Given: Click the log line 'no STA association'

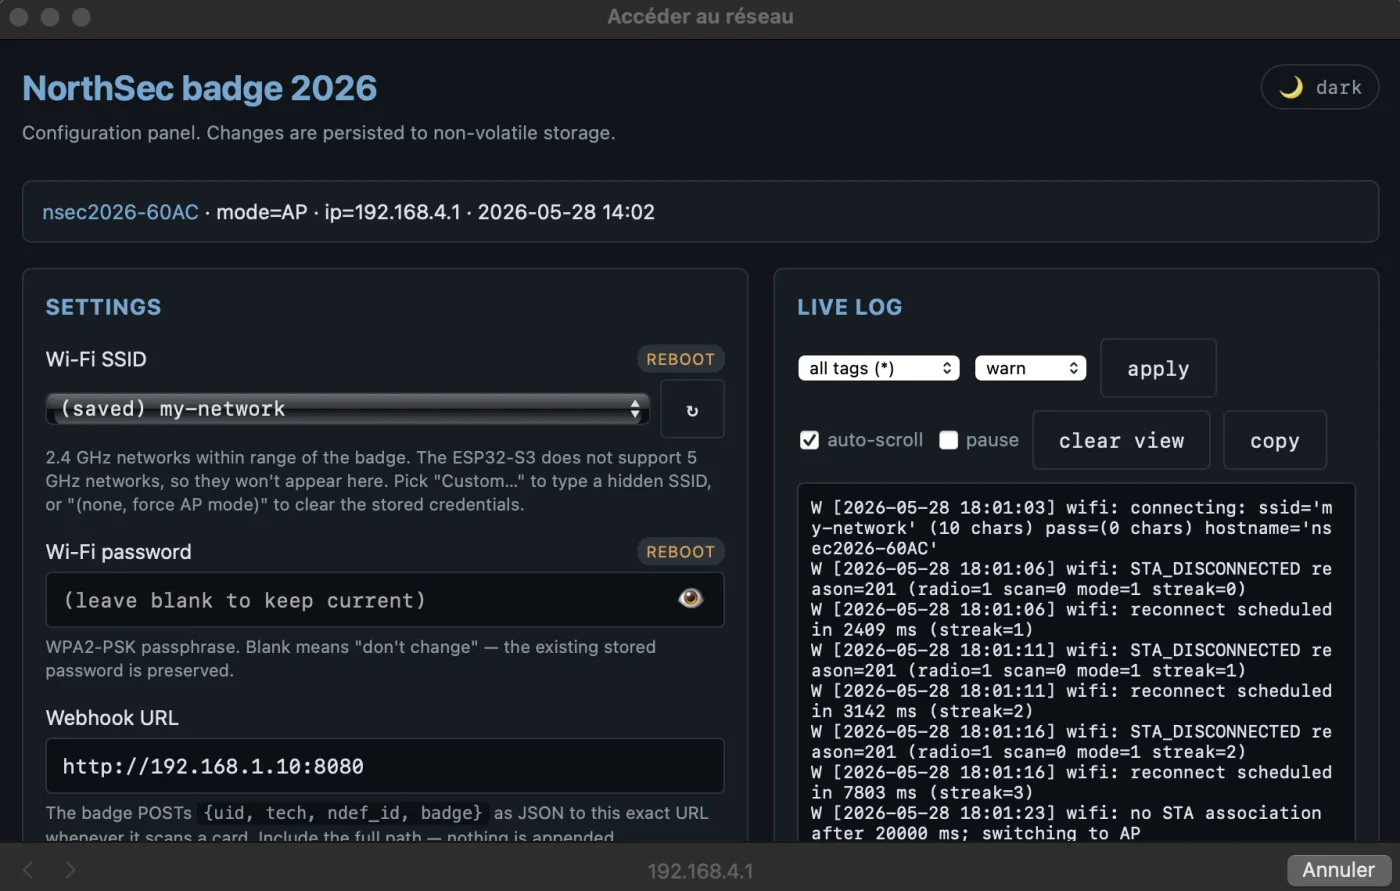Looking at the screenshot, I should click(1066, 823).
